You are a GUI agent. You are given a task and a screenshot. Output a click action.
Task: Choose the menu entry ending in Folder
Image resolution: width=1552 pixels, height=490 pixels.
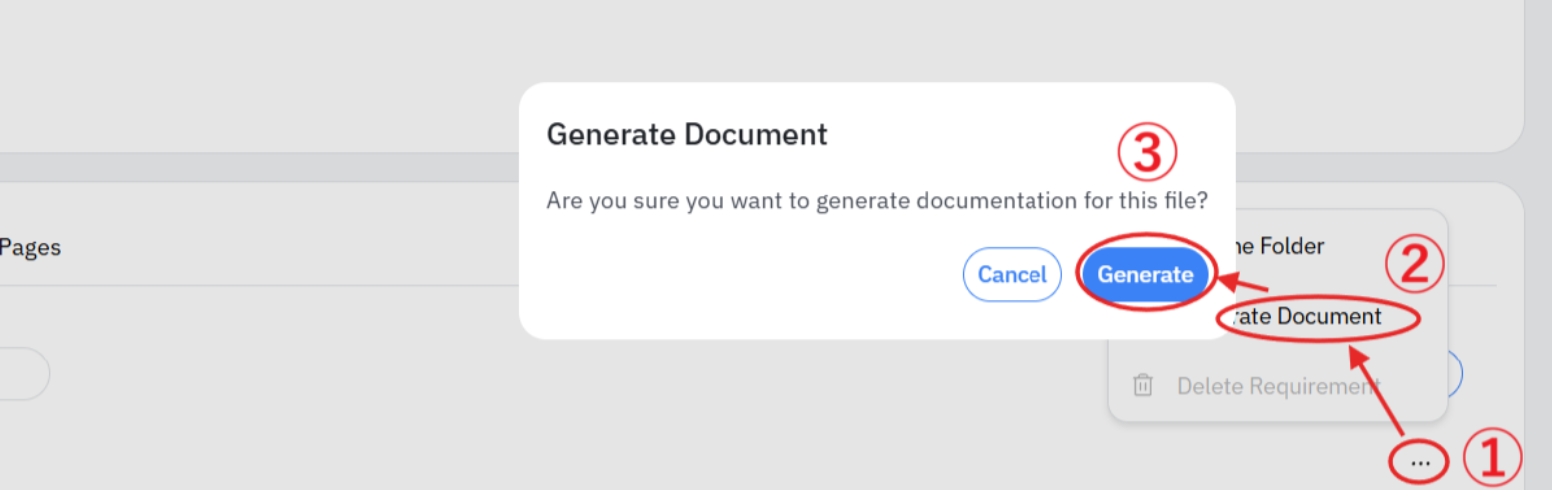(1280, 246)
